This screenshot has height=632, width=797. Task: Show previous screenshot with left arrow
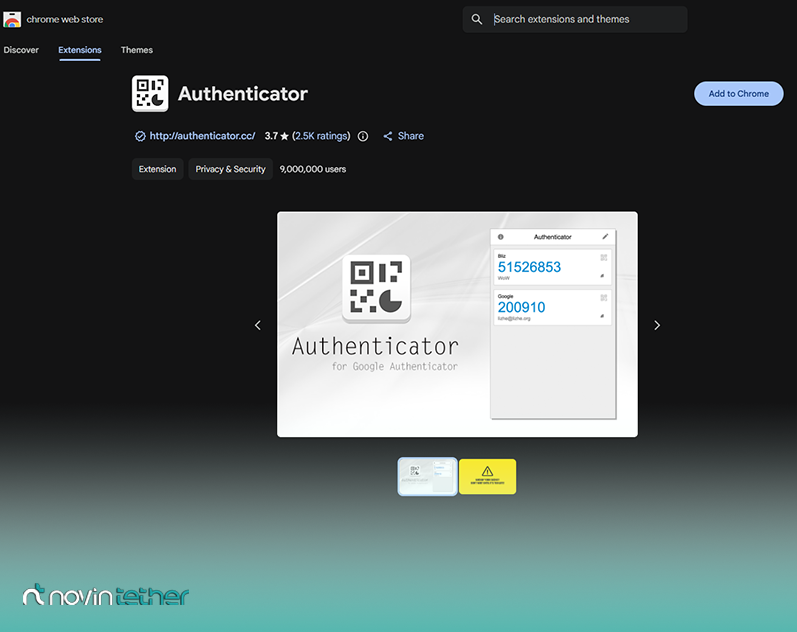[258, 325]
